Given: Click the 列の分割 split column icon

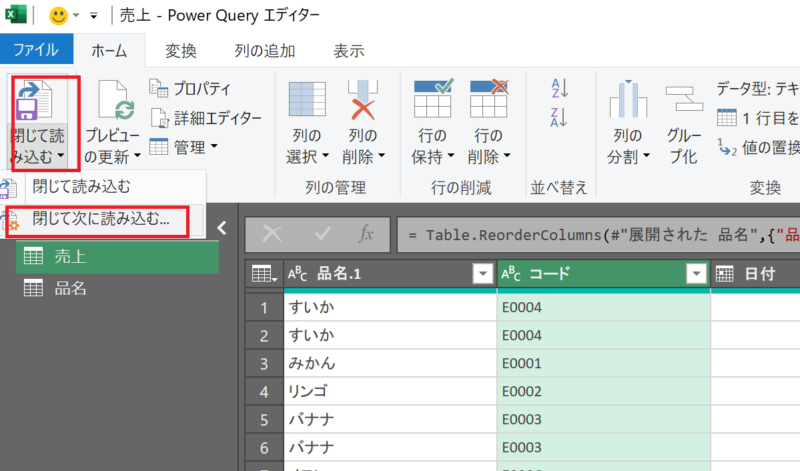Looking at the screenshot, I should [x=630, y=102].
